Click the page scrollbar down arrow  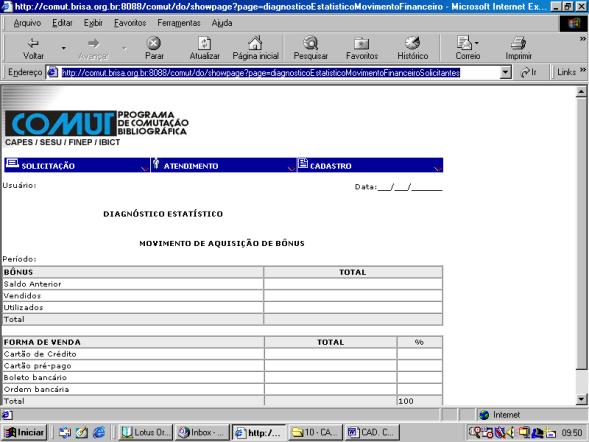[581, 400]
